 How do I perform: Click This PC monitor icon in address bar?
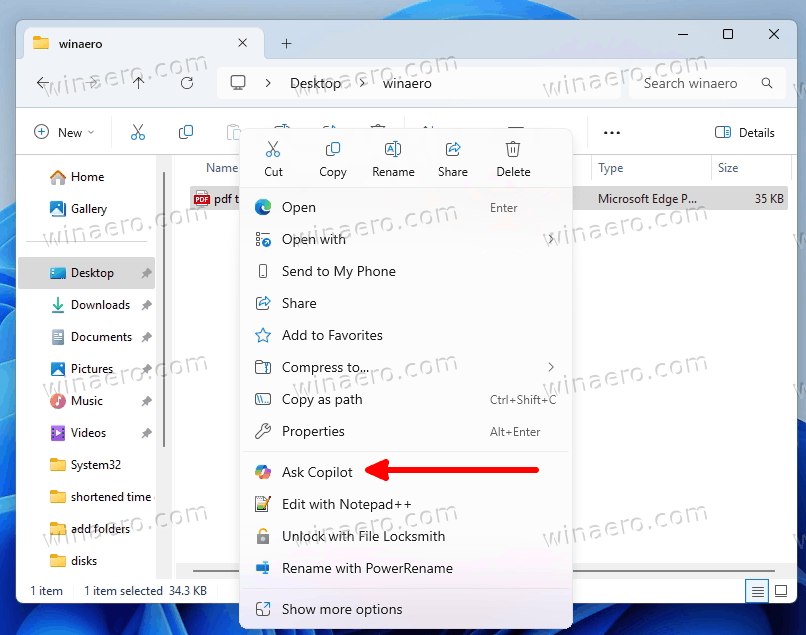238,83
